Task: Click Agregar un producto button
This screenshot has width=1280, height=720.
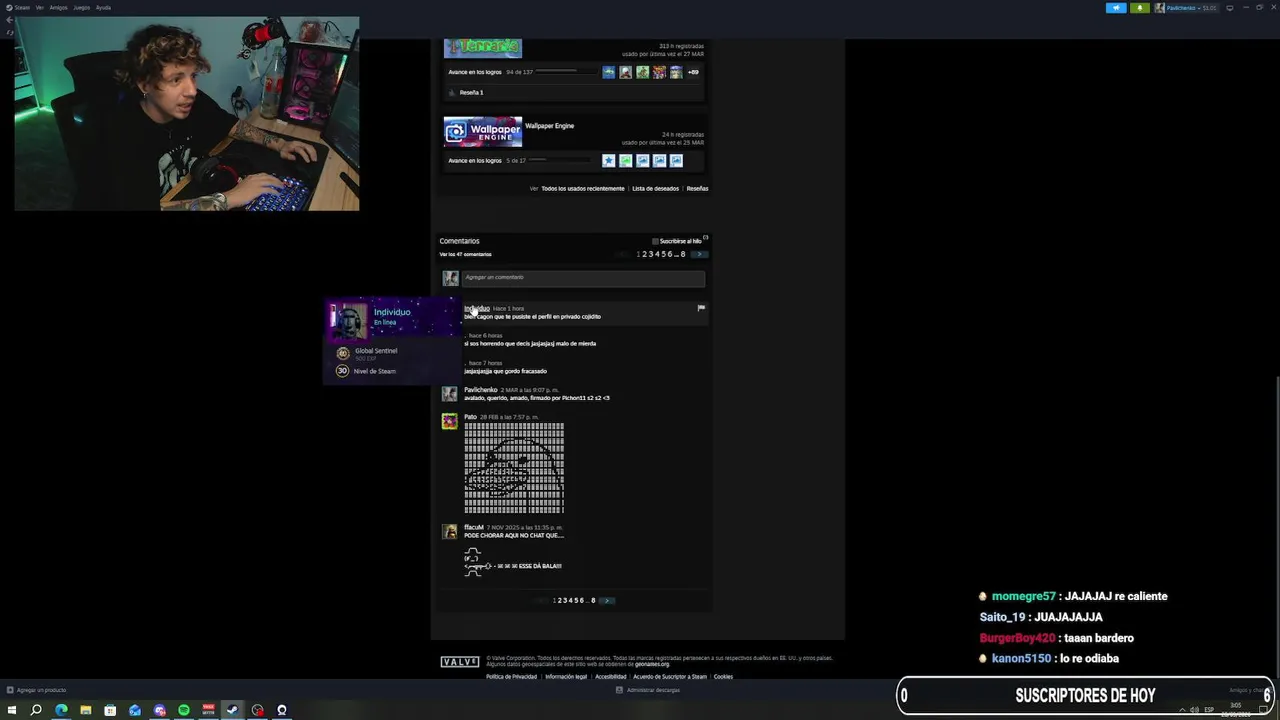Action: [37, 690]
